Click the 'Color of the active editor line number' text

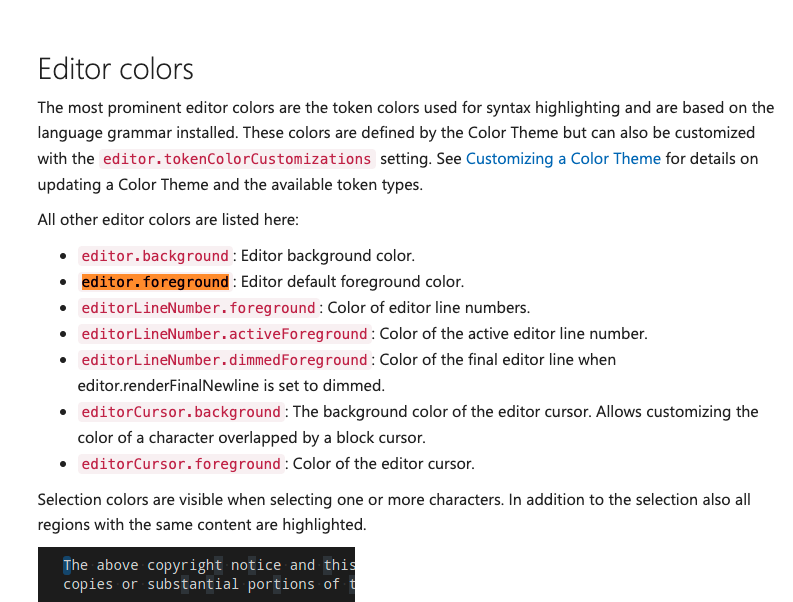pyautogui.click(x=513, y=334)
